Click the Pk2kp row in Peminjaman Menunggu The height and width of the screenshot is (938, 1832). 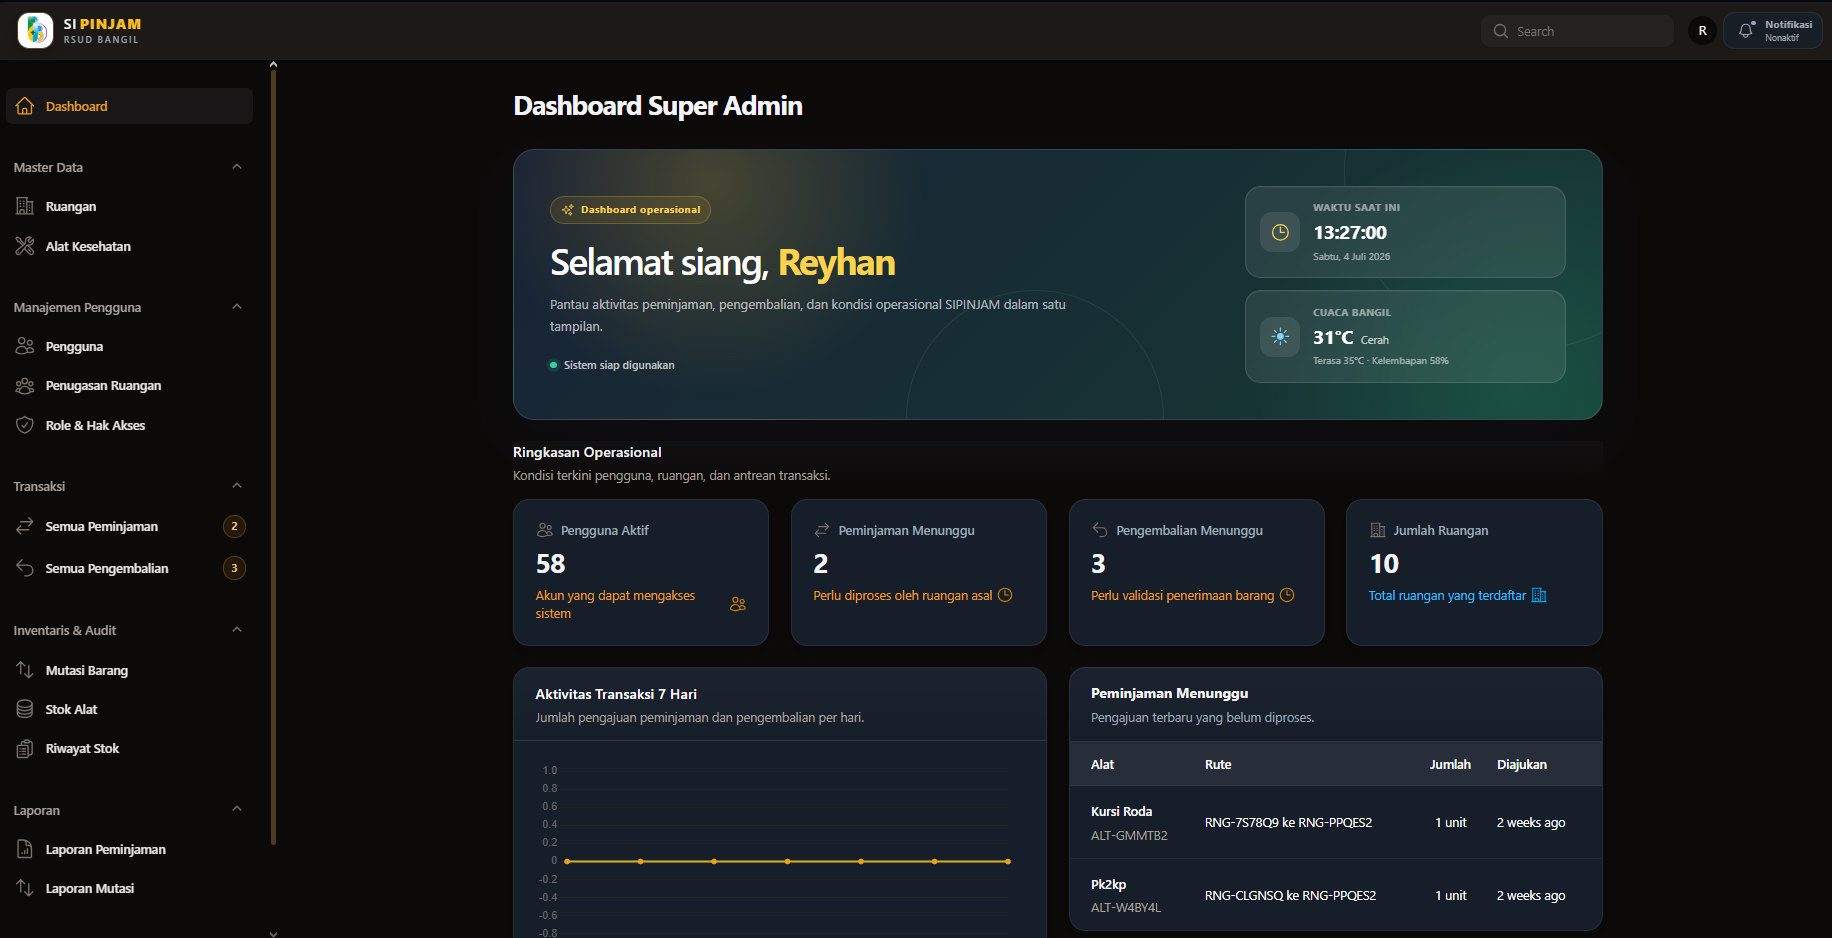pos(1336,895)
